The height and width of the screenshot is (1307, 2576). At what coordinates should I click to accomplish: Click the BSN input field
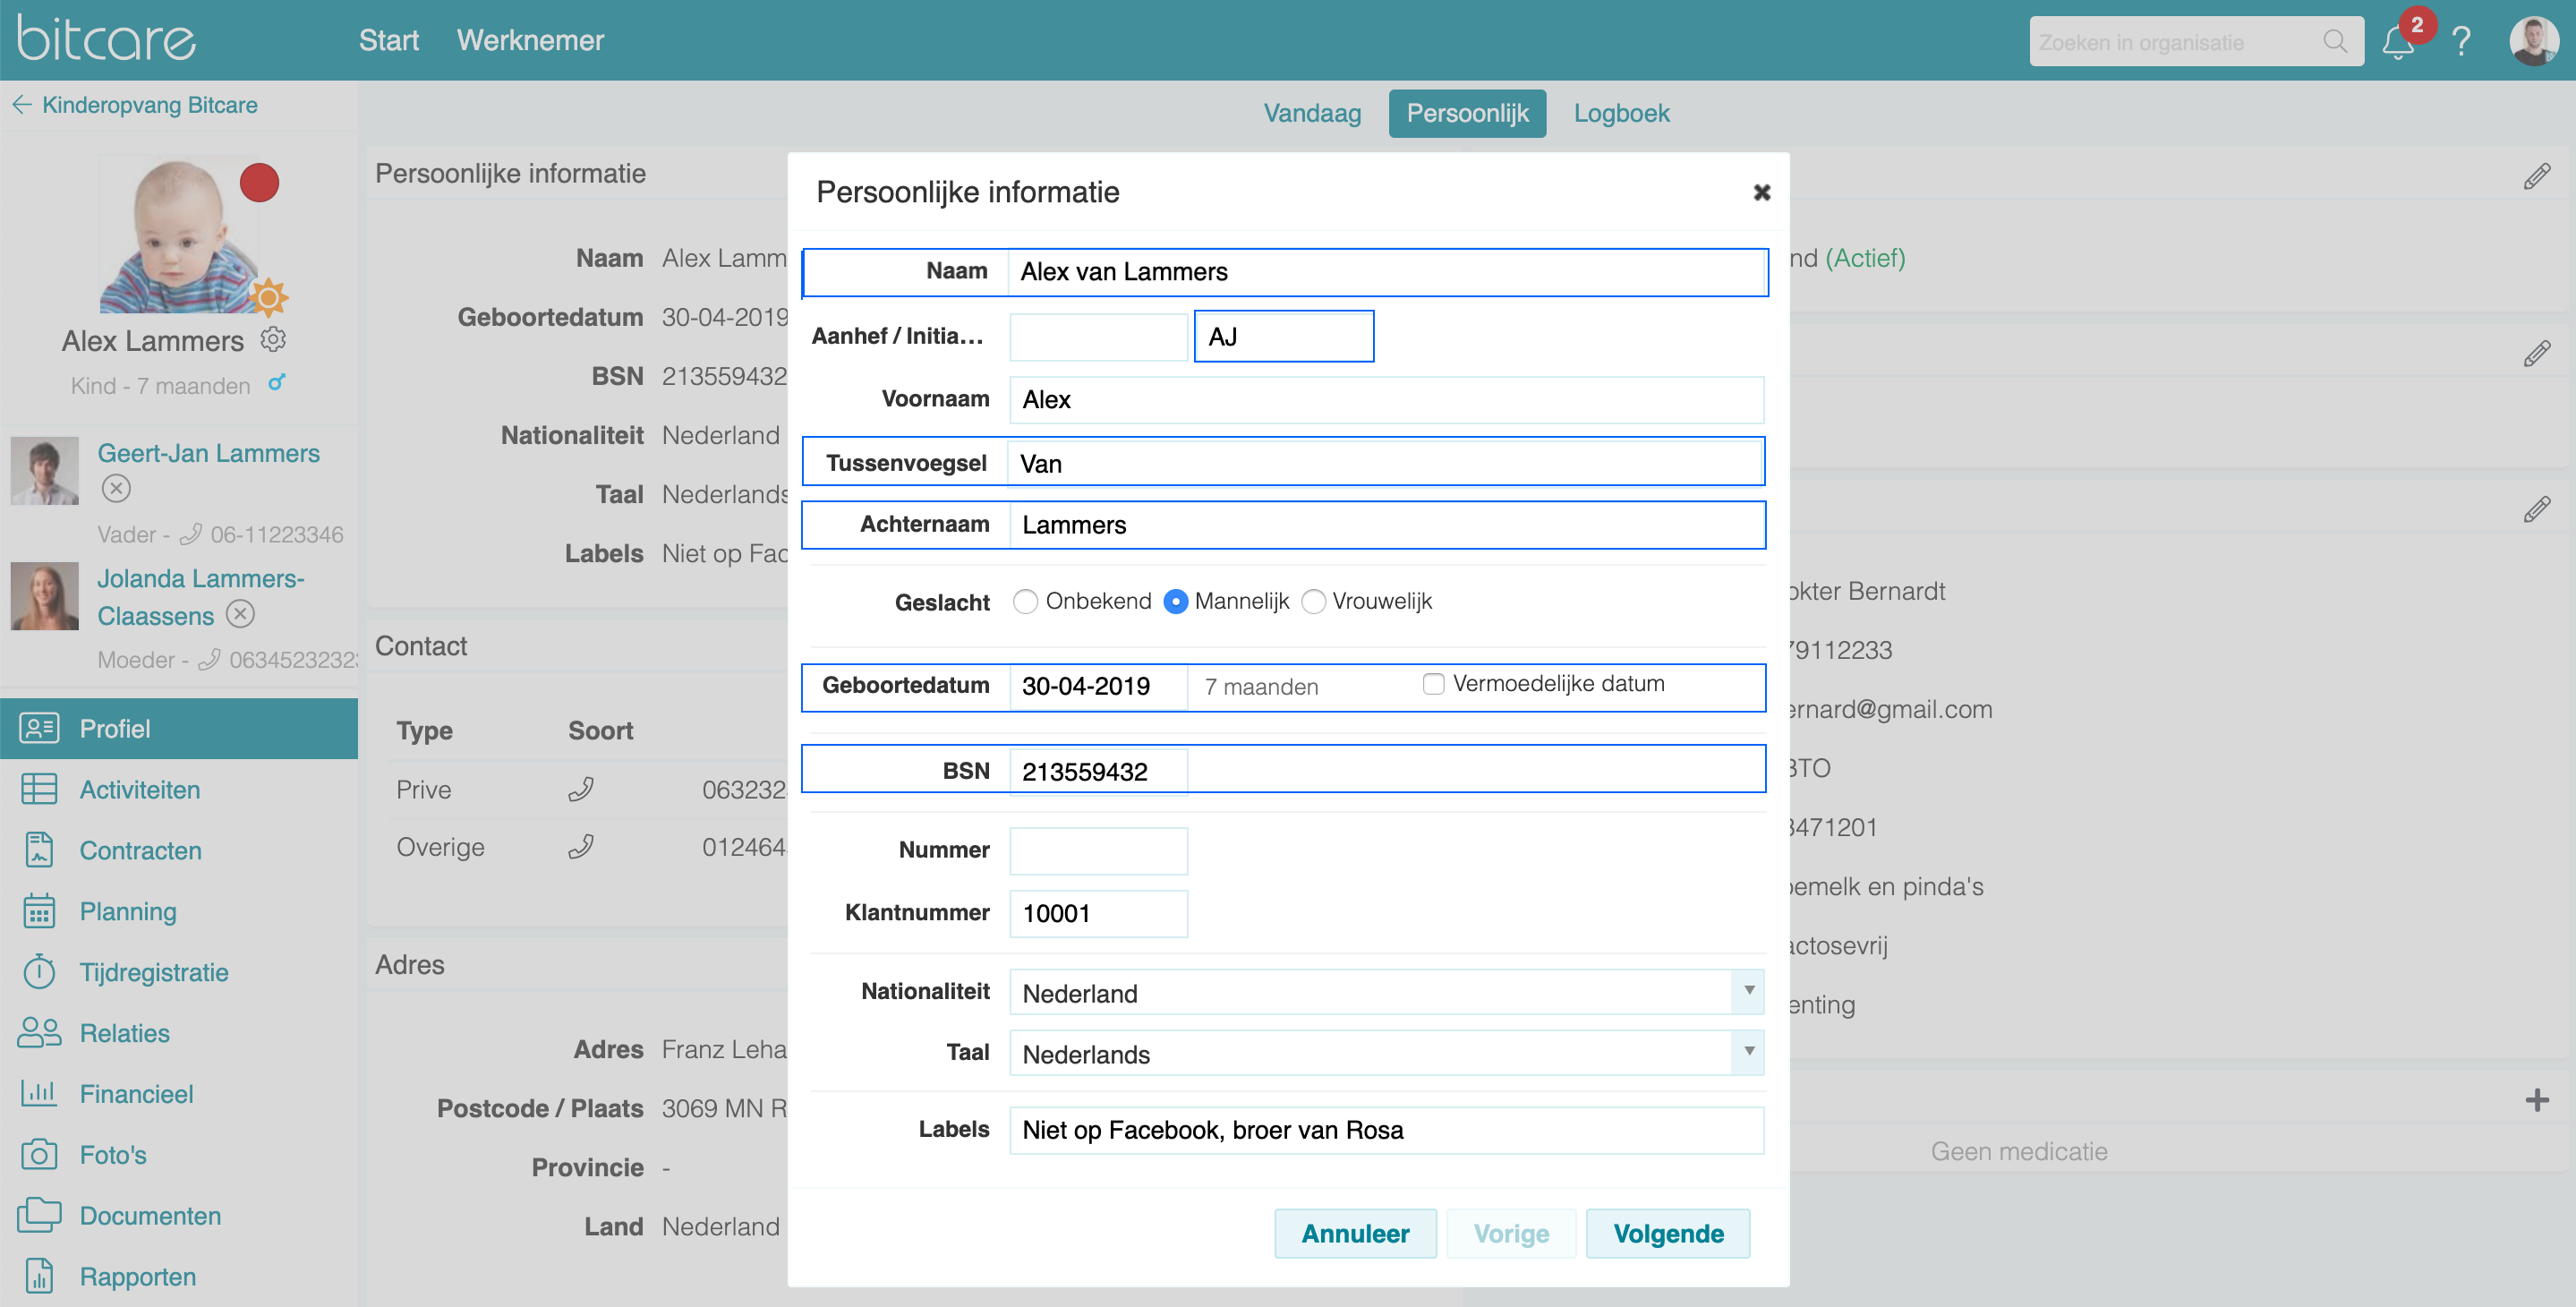click(x=1098, y=771)
